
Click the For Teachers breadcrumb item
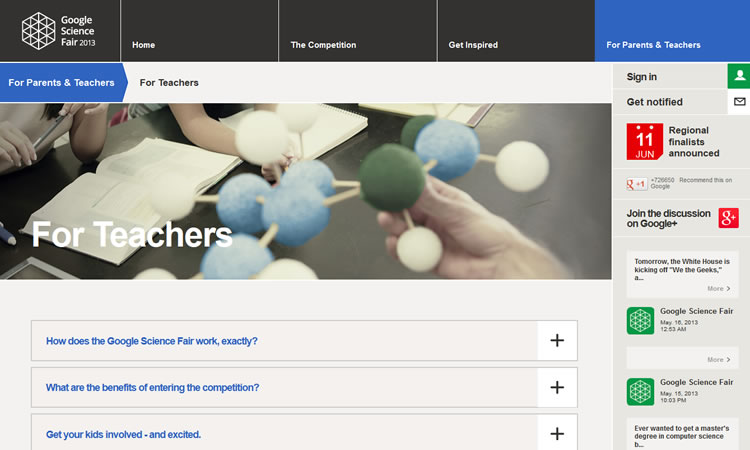point(169,83)
